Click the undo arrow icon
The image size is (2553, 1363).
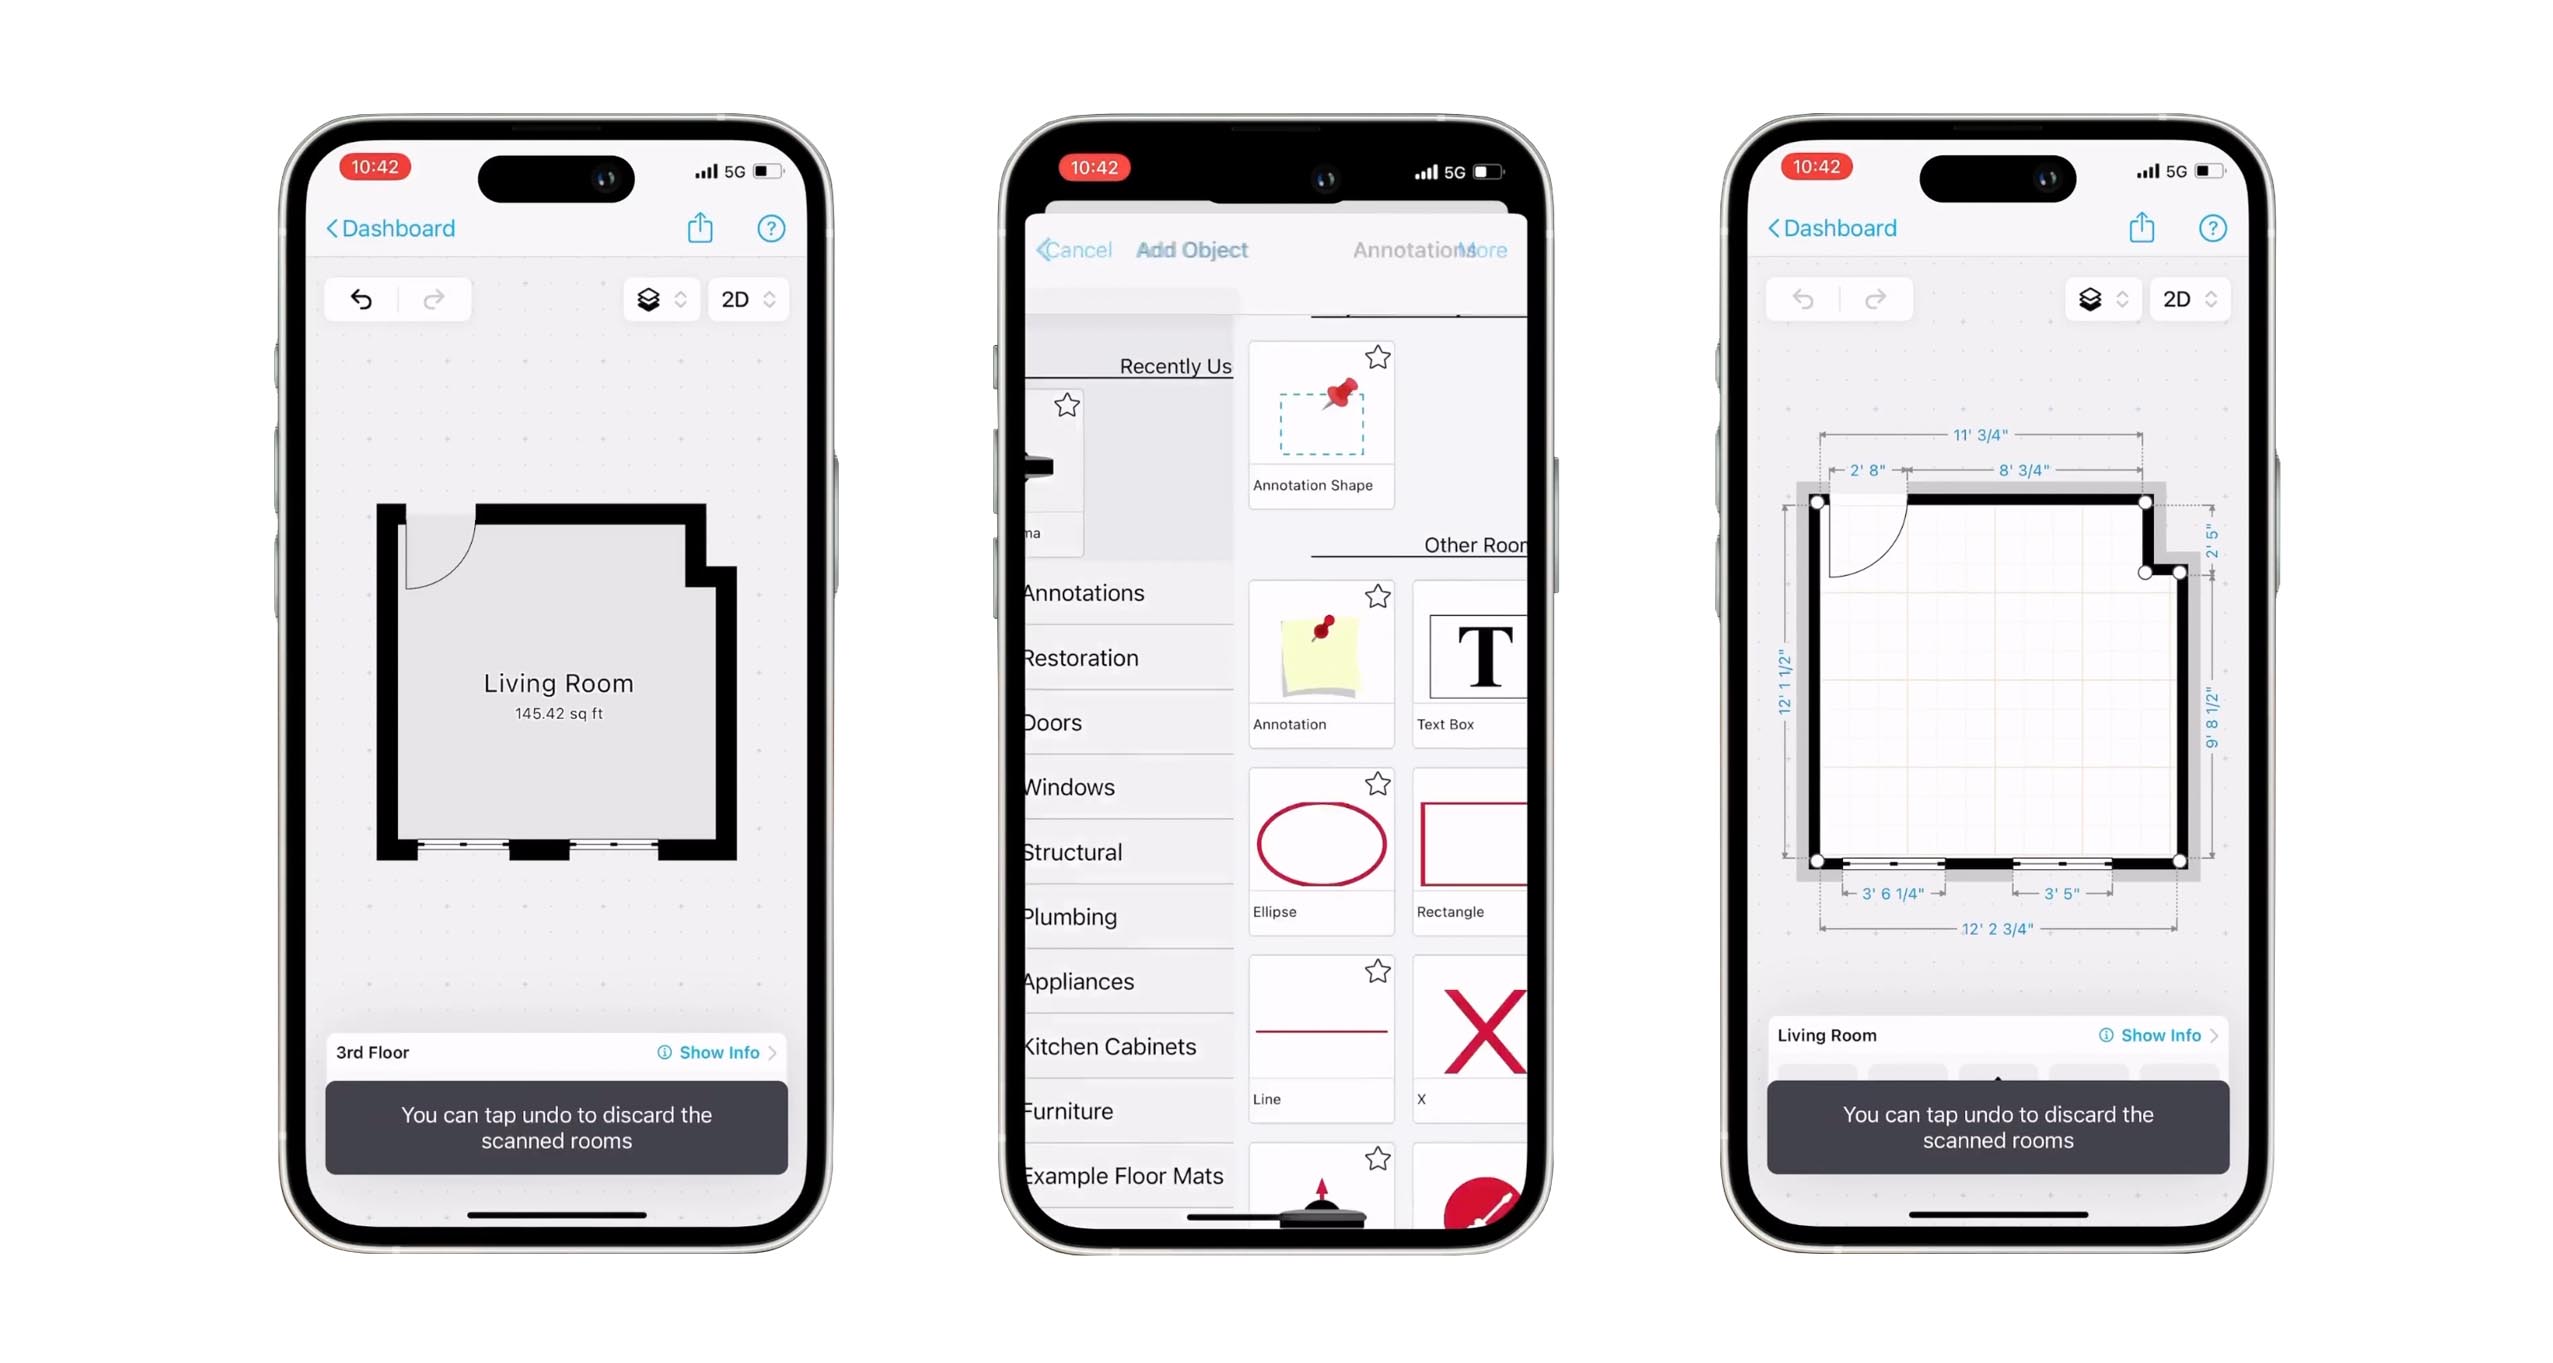[x=361, y=299]
